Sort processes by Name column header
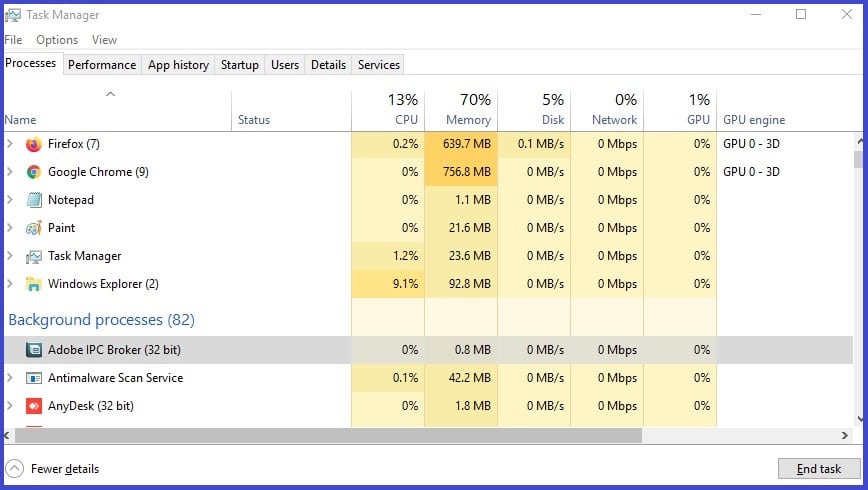The width and height of the screenshot is (868, 490). (x=117, y=111)
